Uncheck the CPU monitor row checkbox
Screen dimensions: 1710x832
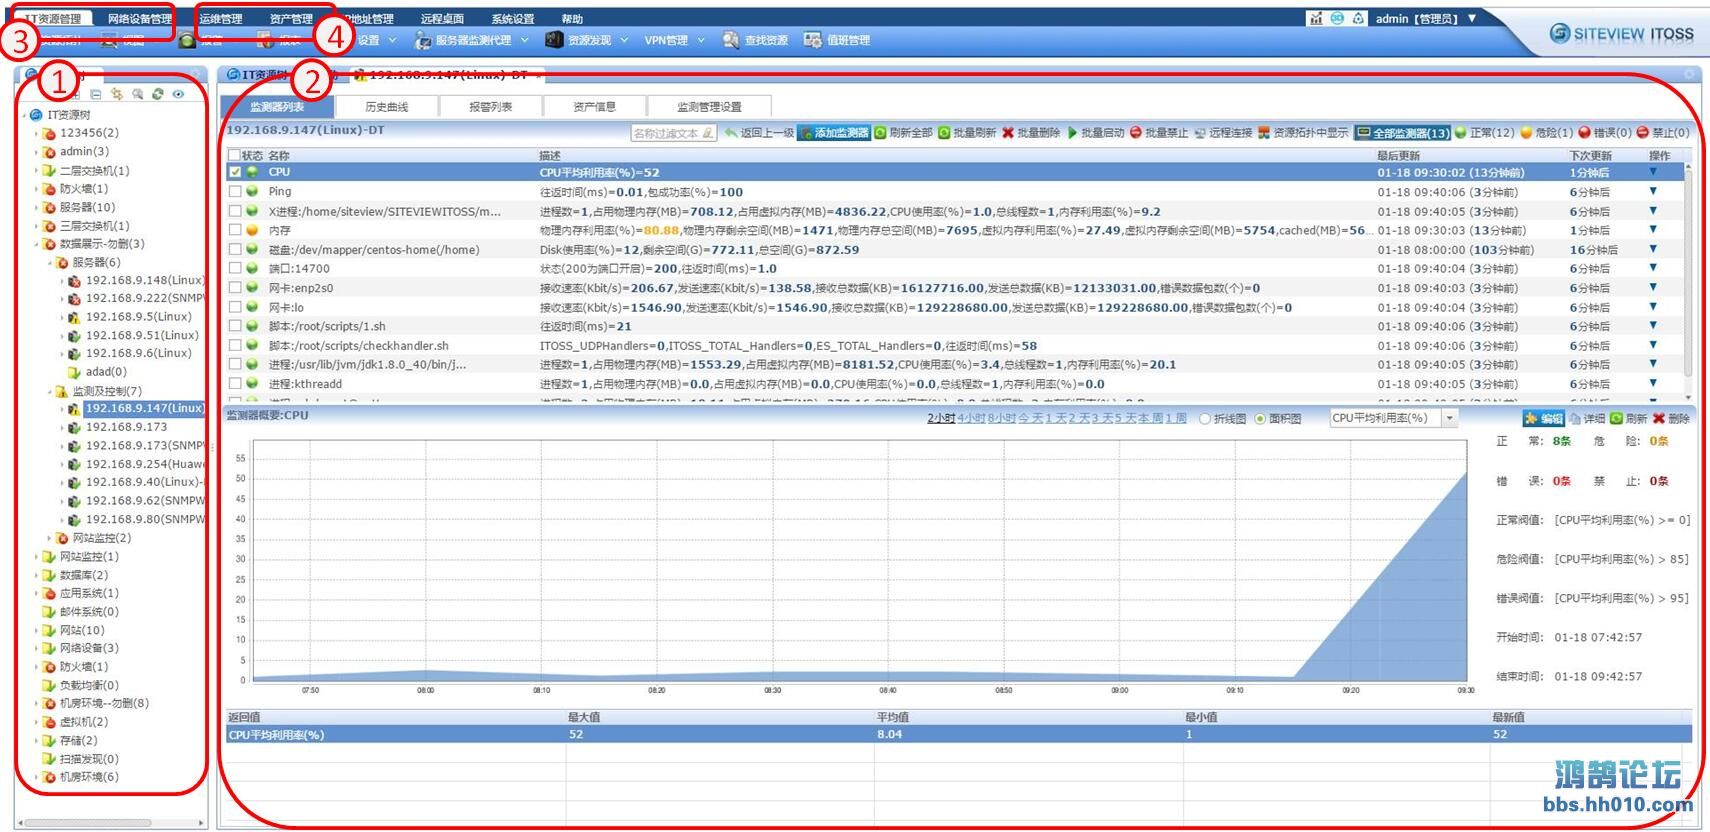[235, 172]
